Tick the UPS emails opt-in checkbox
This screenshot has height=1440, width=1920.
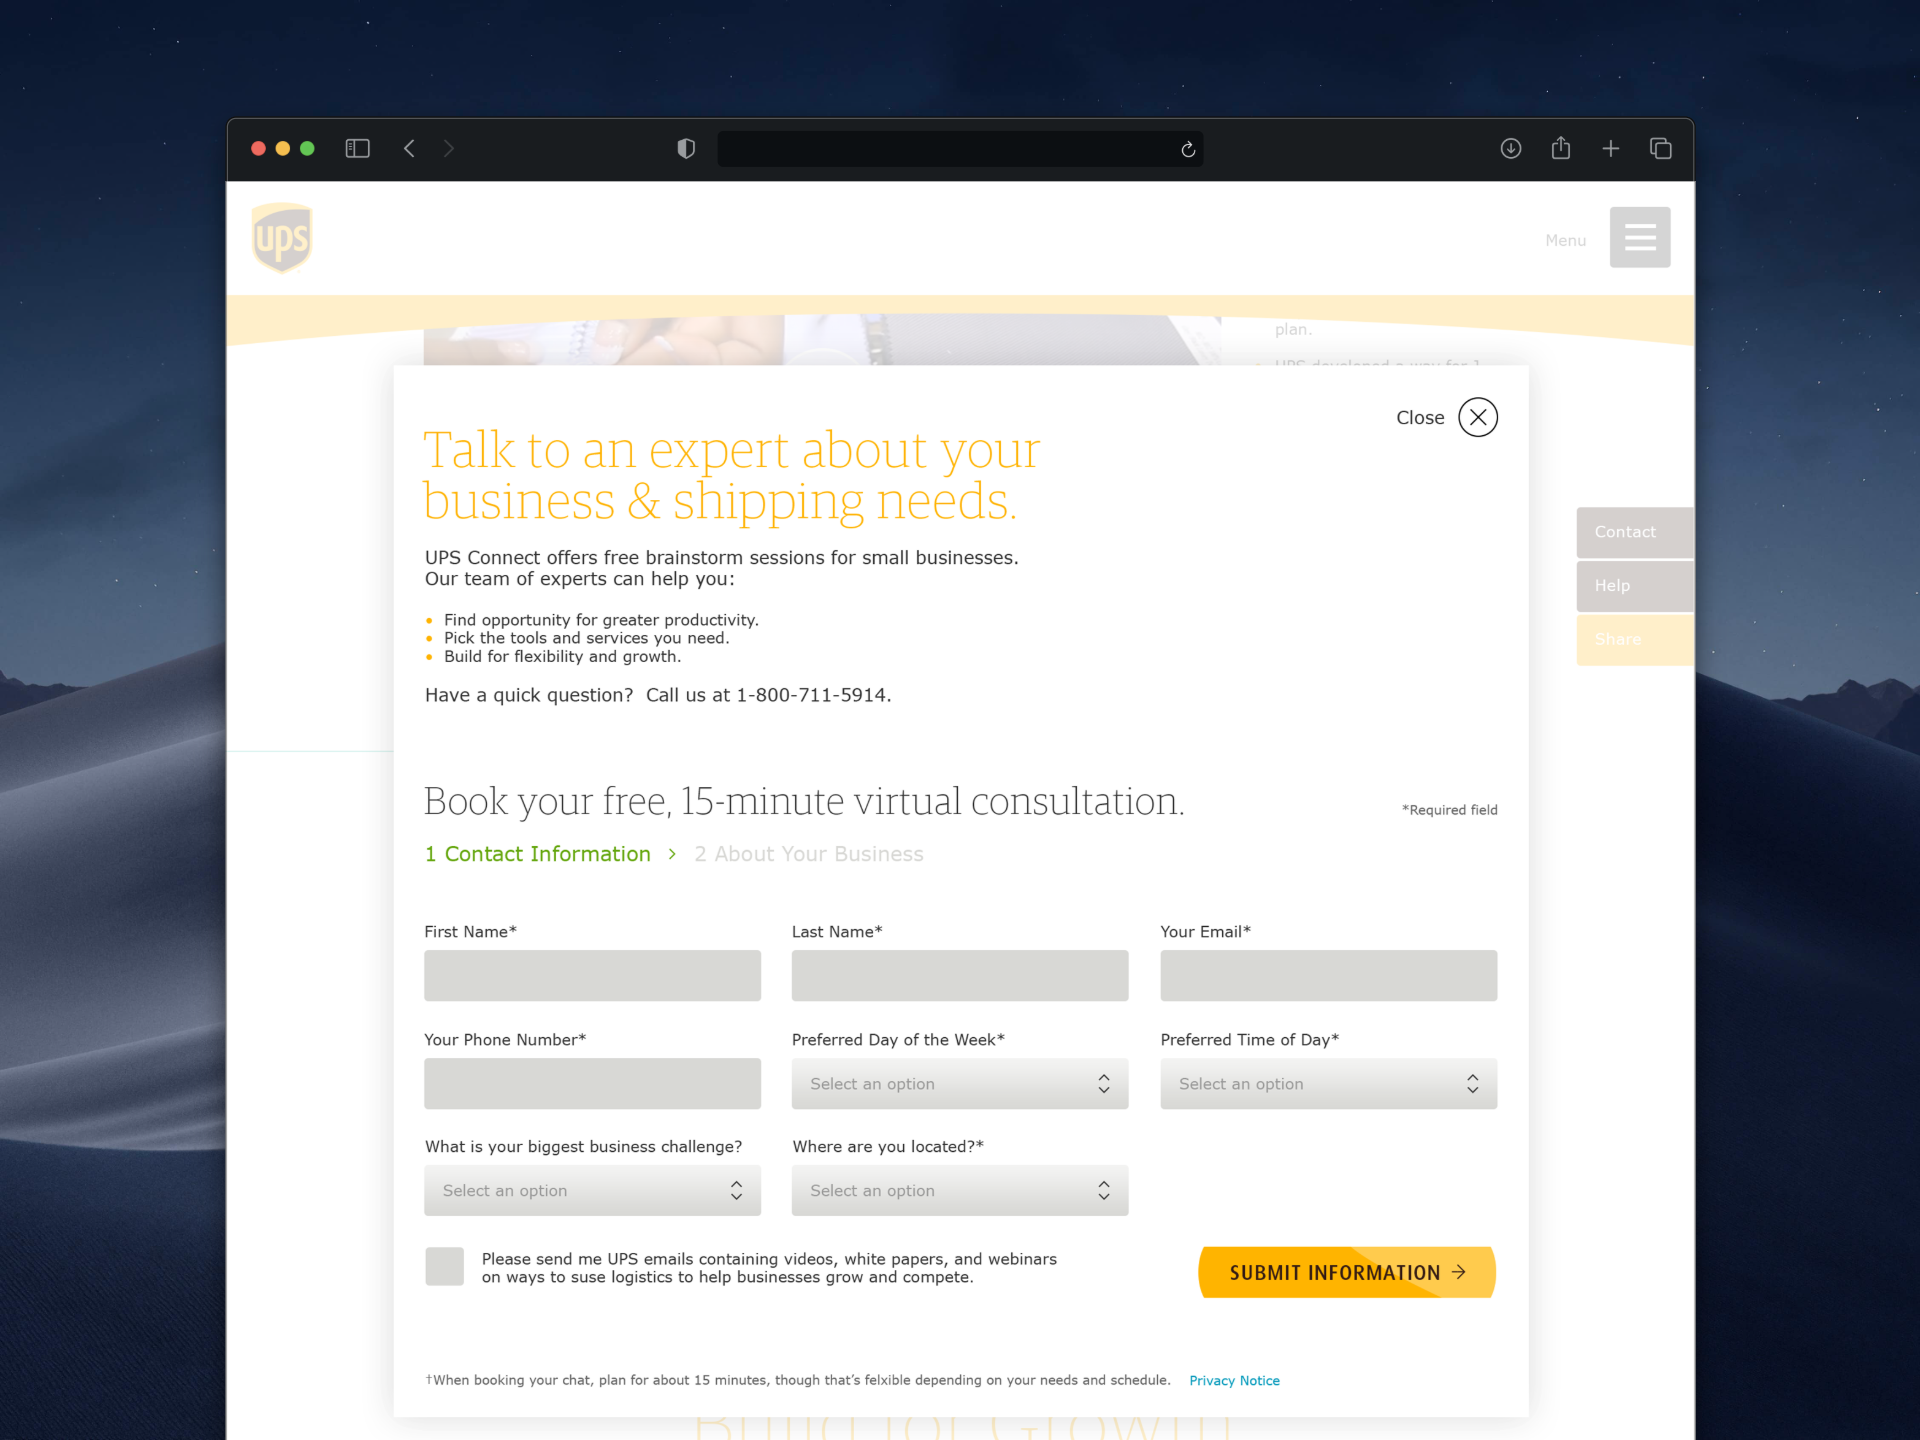click(x=444, y=1267)
